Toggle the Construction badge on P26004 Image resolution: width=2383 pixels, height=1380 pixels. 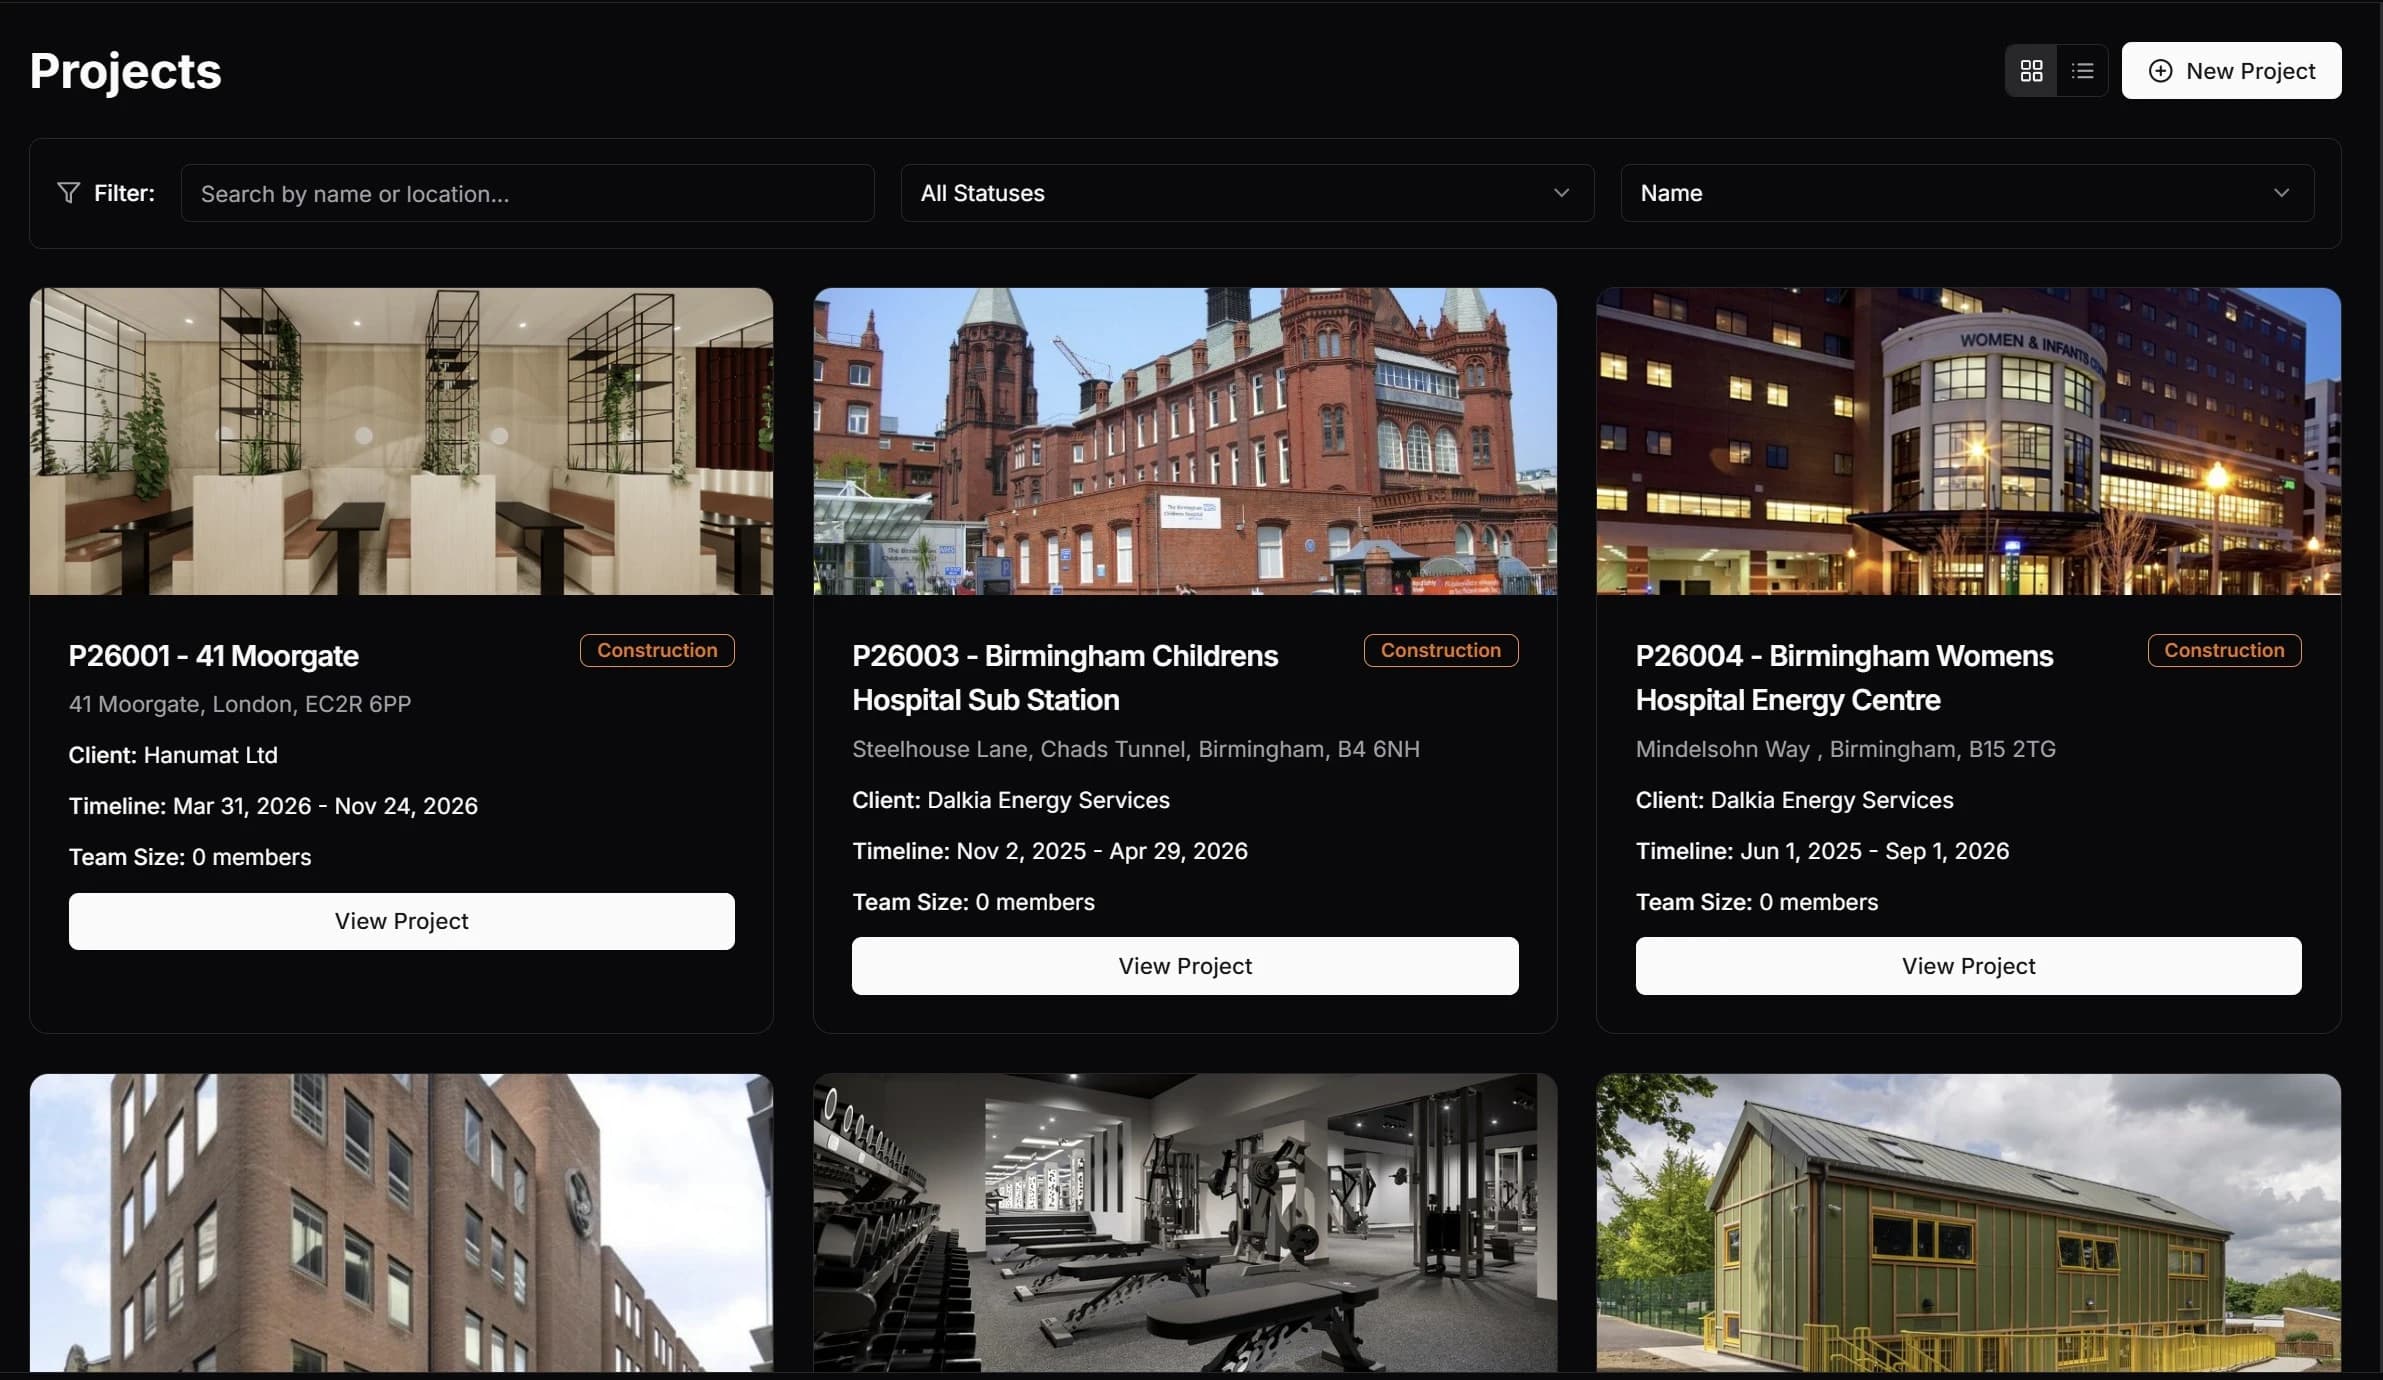click(2224, 650)
